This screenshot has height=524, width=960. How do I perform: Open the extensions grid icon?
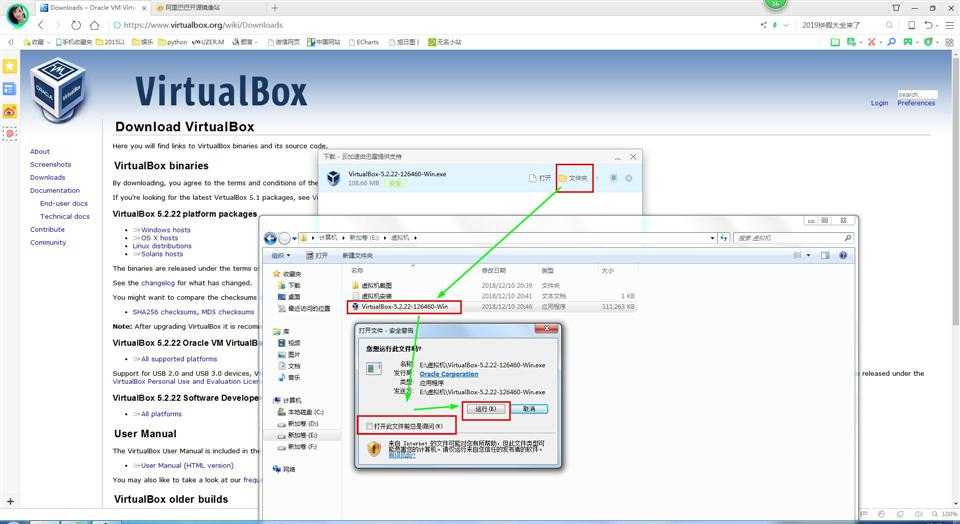pos(949,42)
